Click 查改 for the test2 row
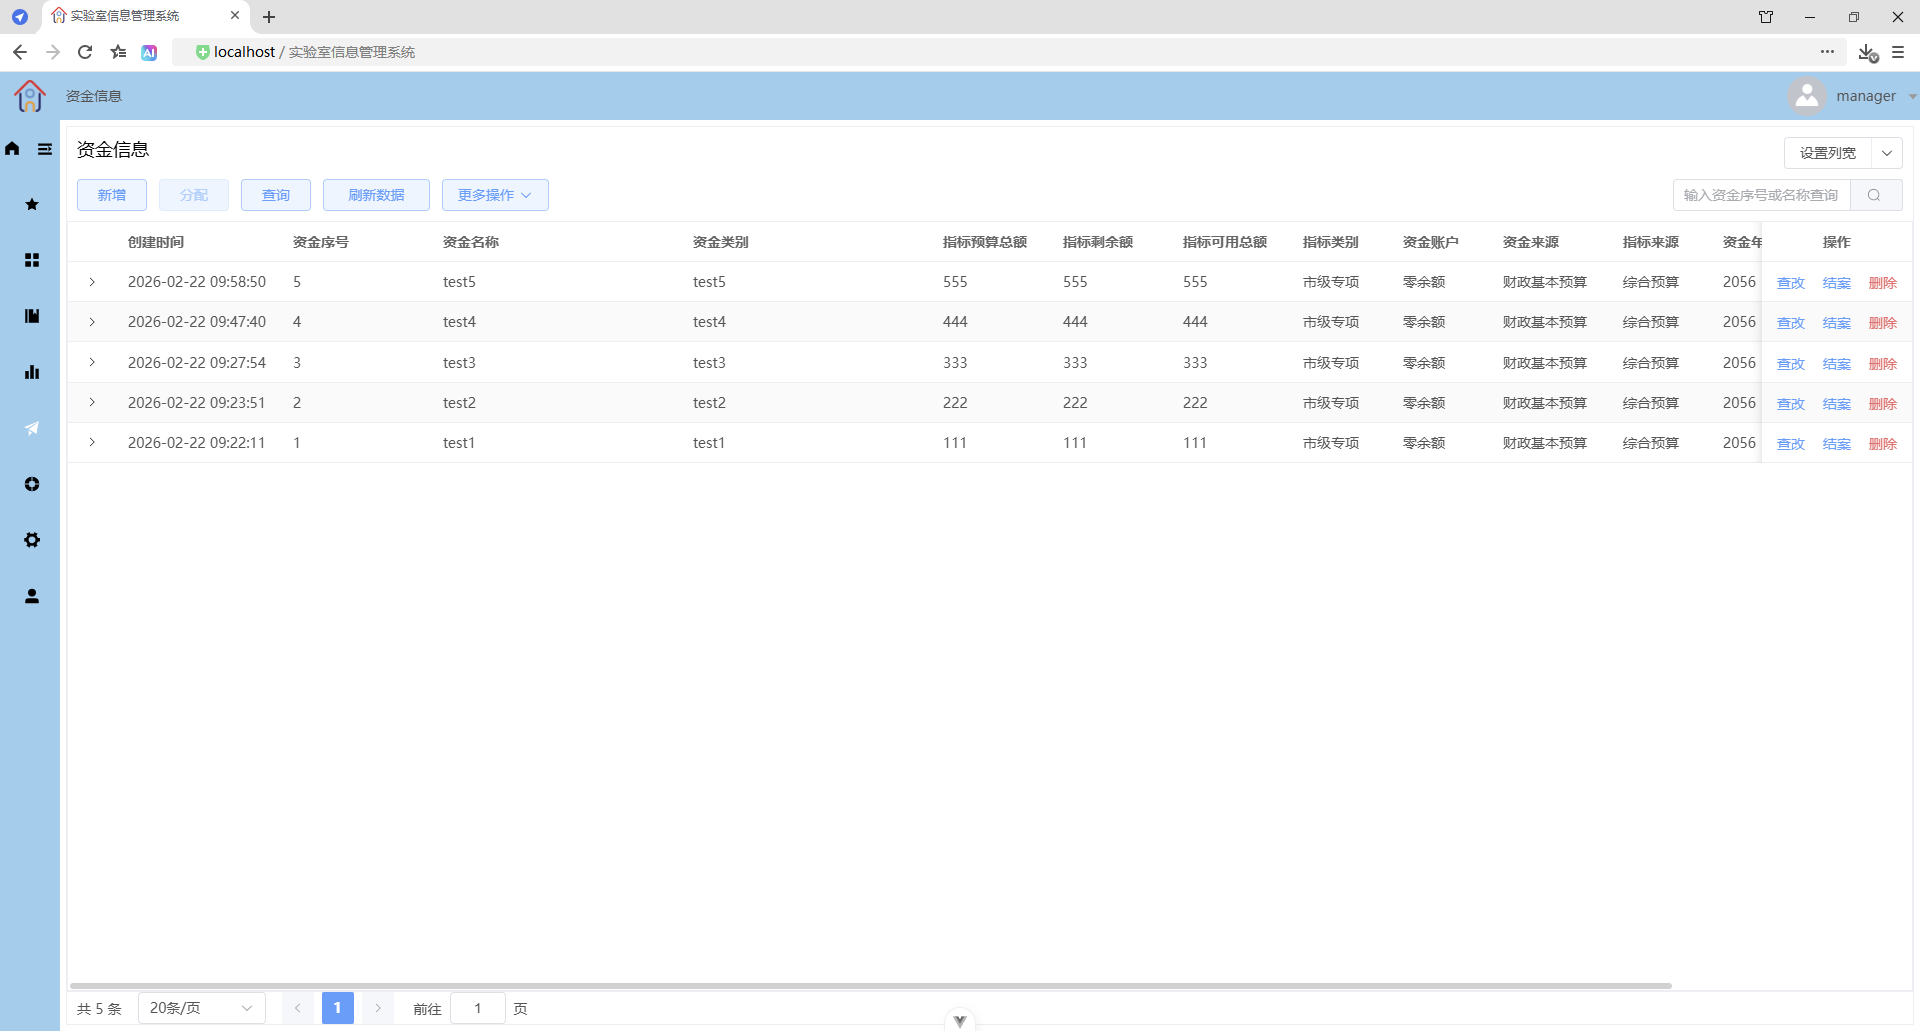This screenshot has width=1920, height=1031. (x=1791, y=404)
